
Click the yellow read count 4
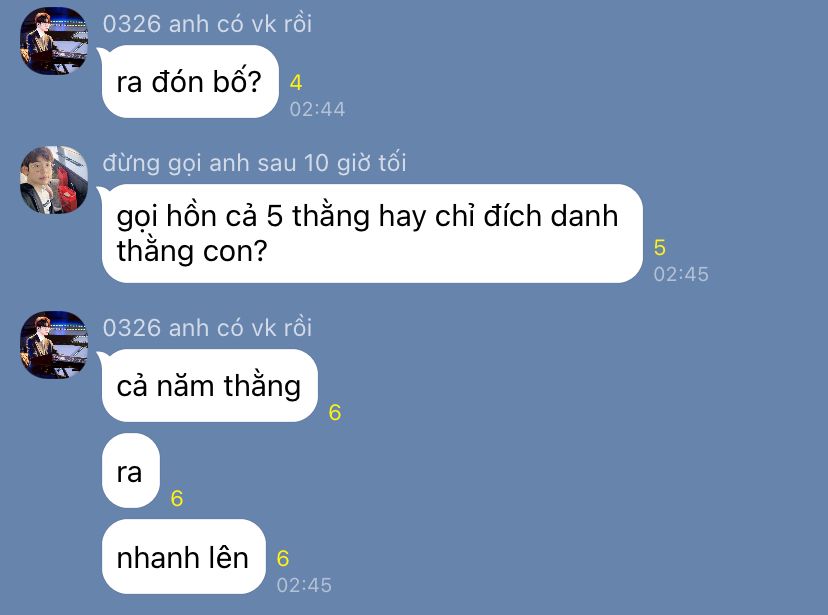pyautogui.click(x=296, y=82)
